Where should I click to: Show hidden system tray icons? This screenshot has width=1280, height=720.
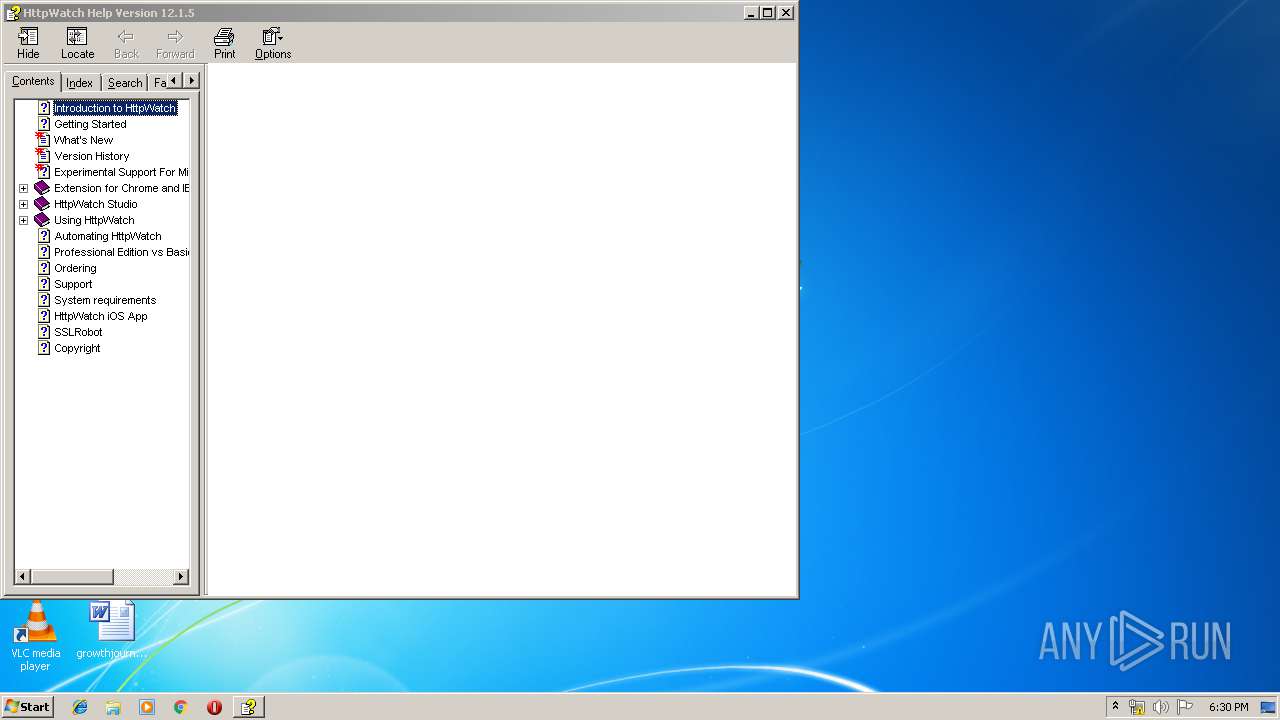pos(1115,706)
